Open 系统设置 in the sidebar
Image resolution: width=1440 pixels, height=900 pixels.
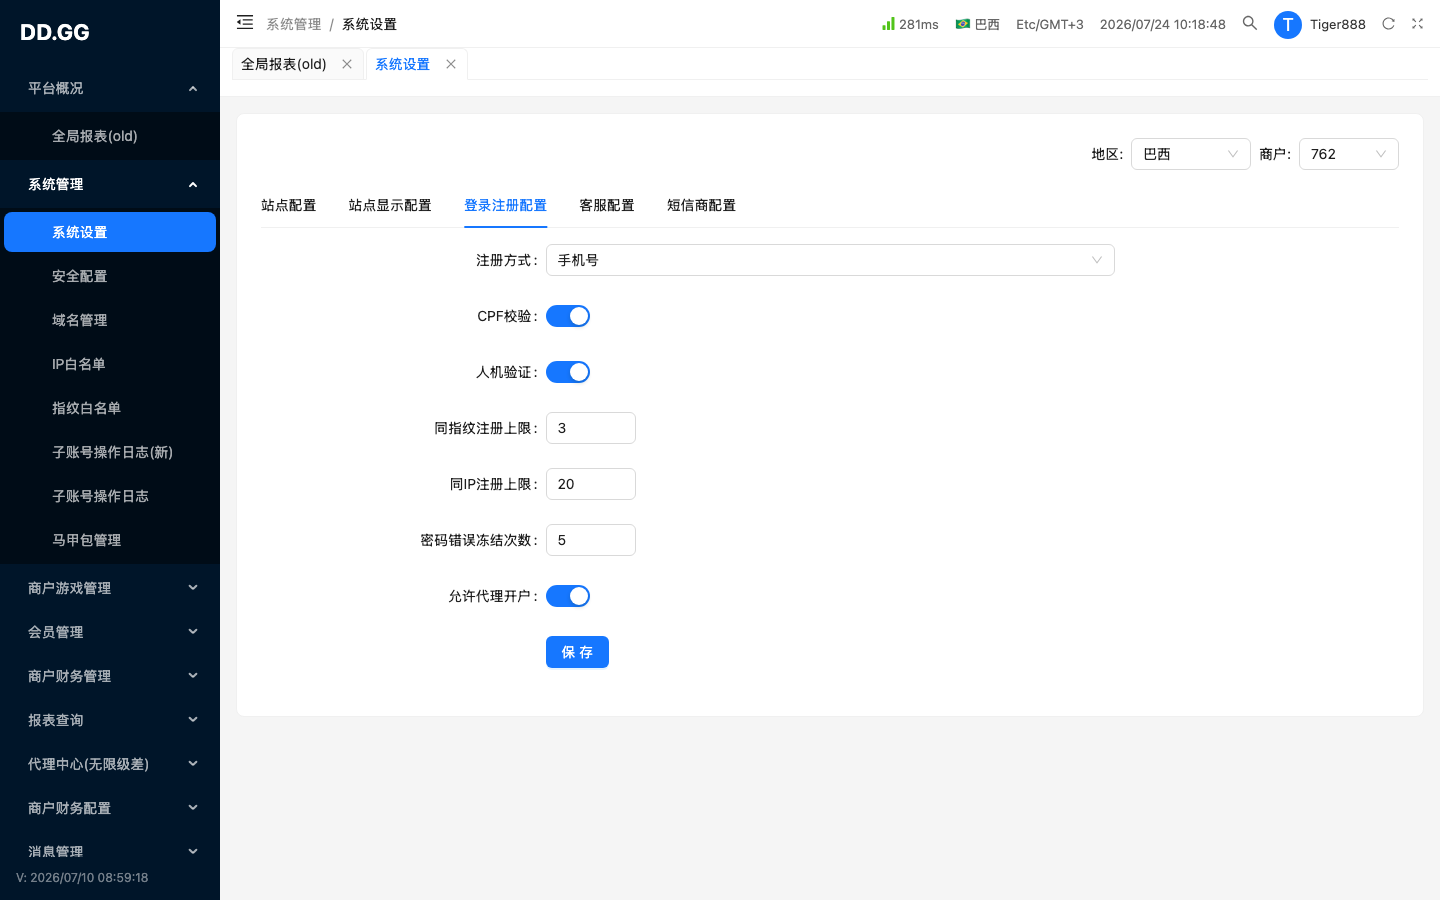(x=110, y=232)
